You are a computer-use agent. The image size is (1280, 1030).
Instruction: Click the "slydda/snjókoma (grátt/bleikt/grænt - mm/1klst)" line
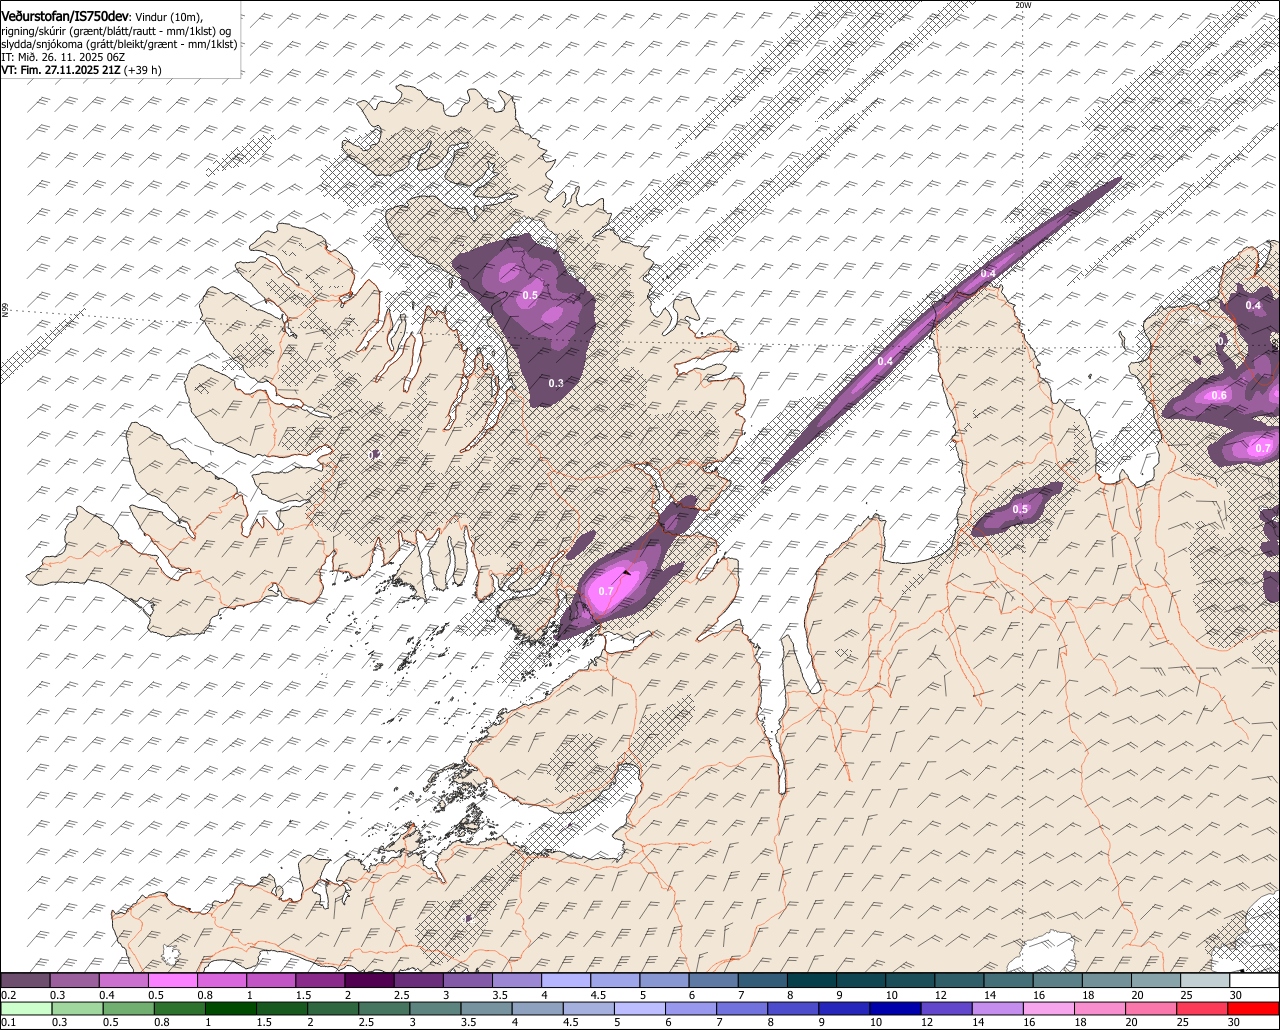pyautogui.click(x=119, y=44)
